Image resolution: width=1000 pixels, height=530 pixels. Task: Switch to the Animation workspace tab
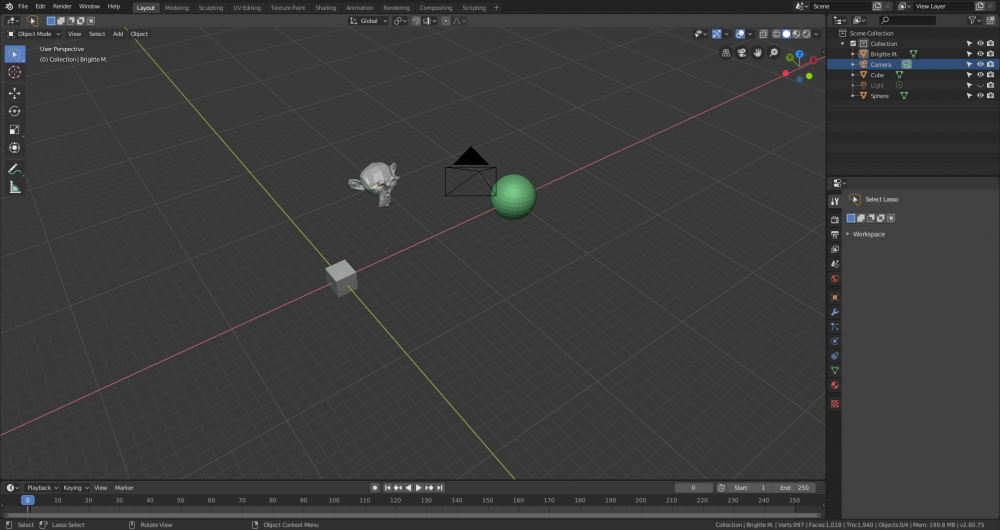tap(359, 8)
